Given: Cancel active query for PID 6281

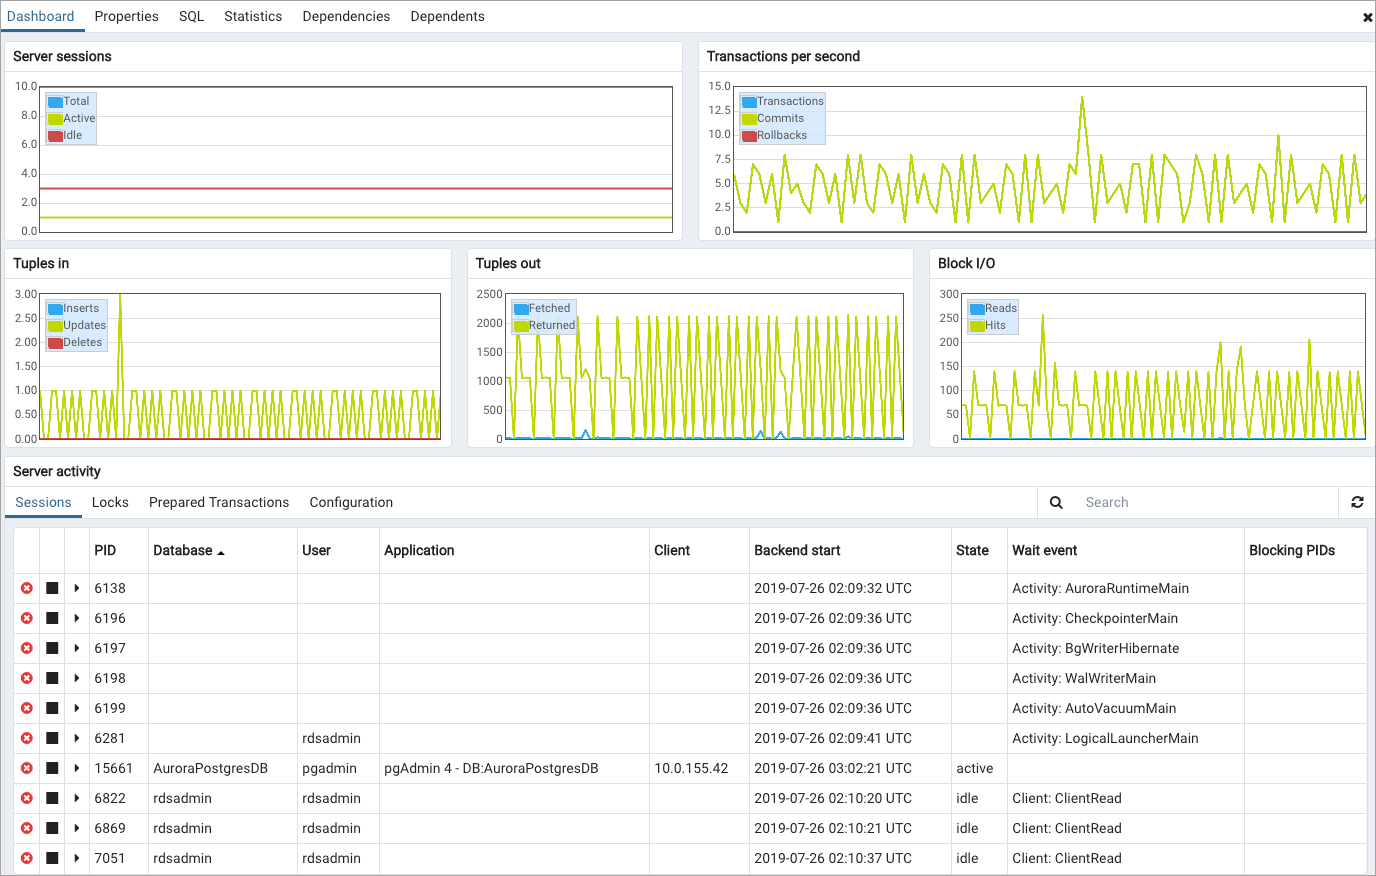Looking at the screenshot, I should pyautogui.click(x=52, y=738).
